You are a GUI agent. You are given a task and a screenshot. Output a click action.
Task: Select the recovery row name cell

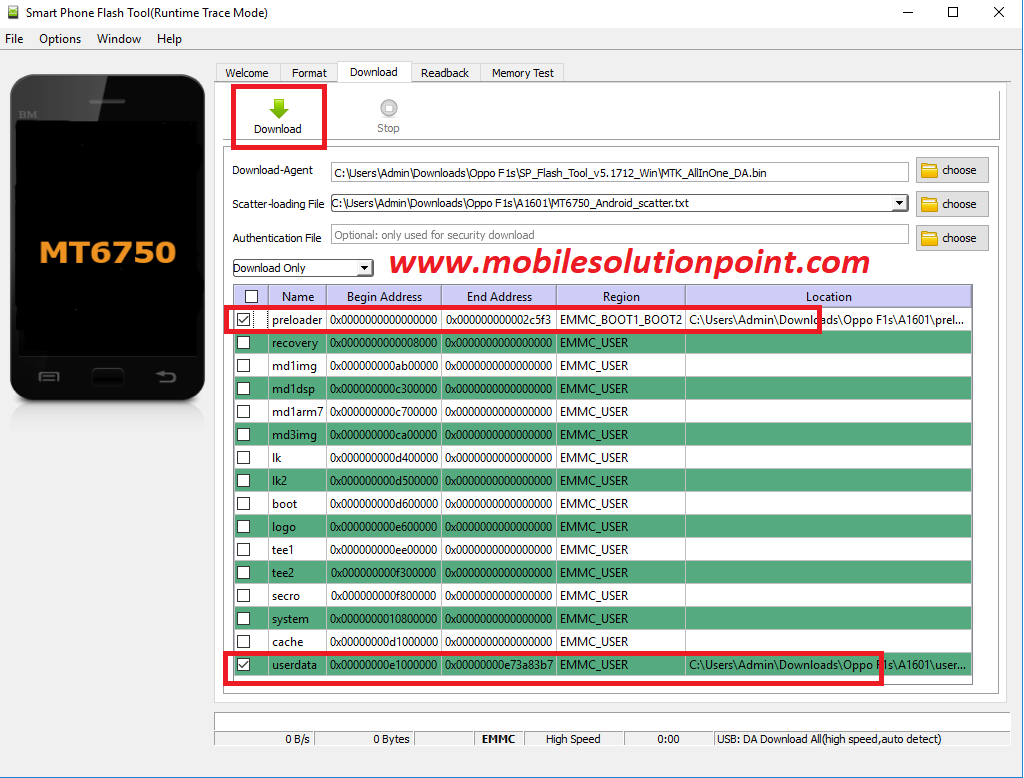(297, 342)
